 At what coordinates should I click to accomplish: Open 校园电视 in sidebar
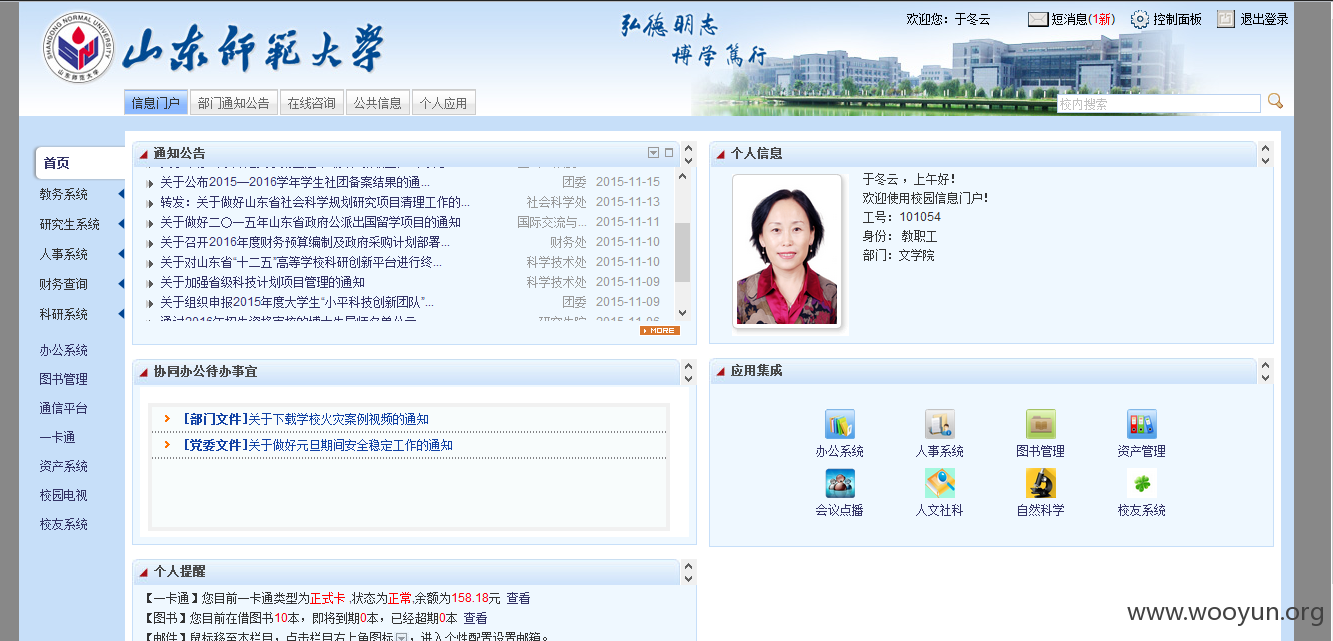[64, 495]
